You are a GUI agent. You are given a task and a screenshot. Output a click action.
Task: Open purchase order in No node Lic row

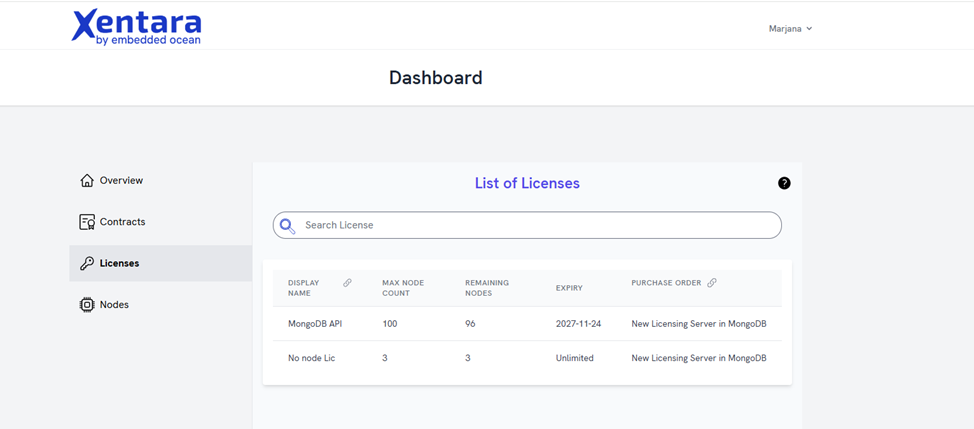point(699,358)
